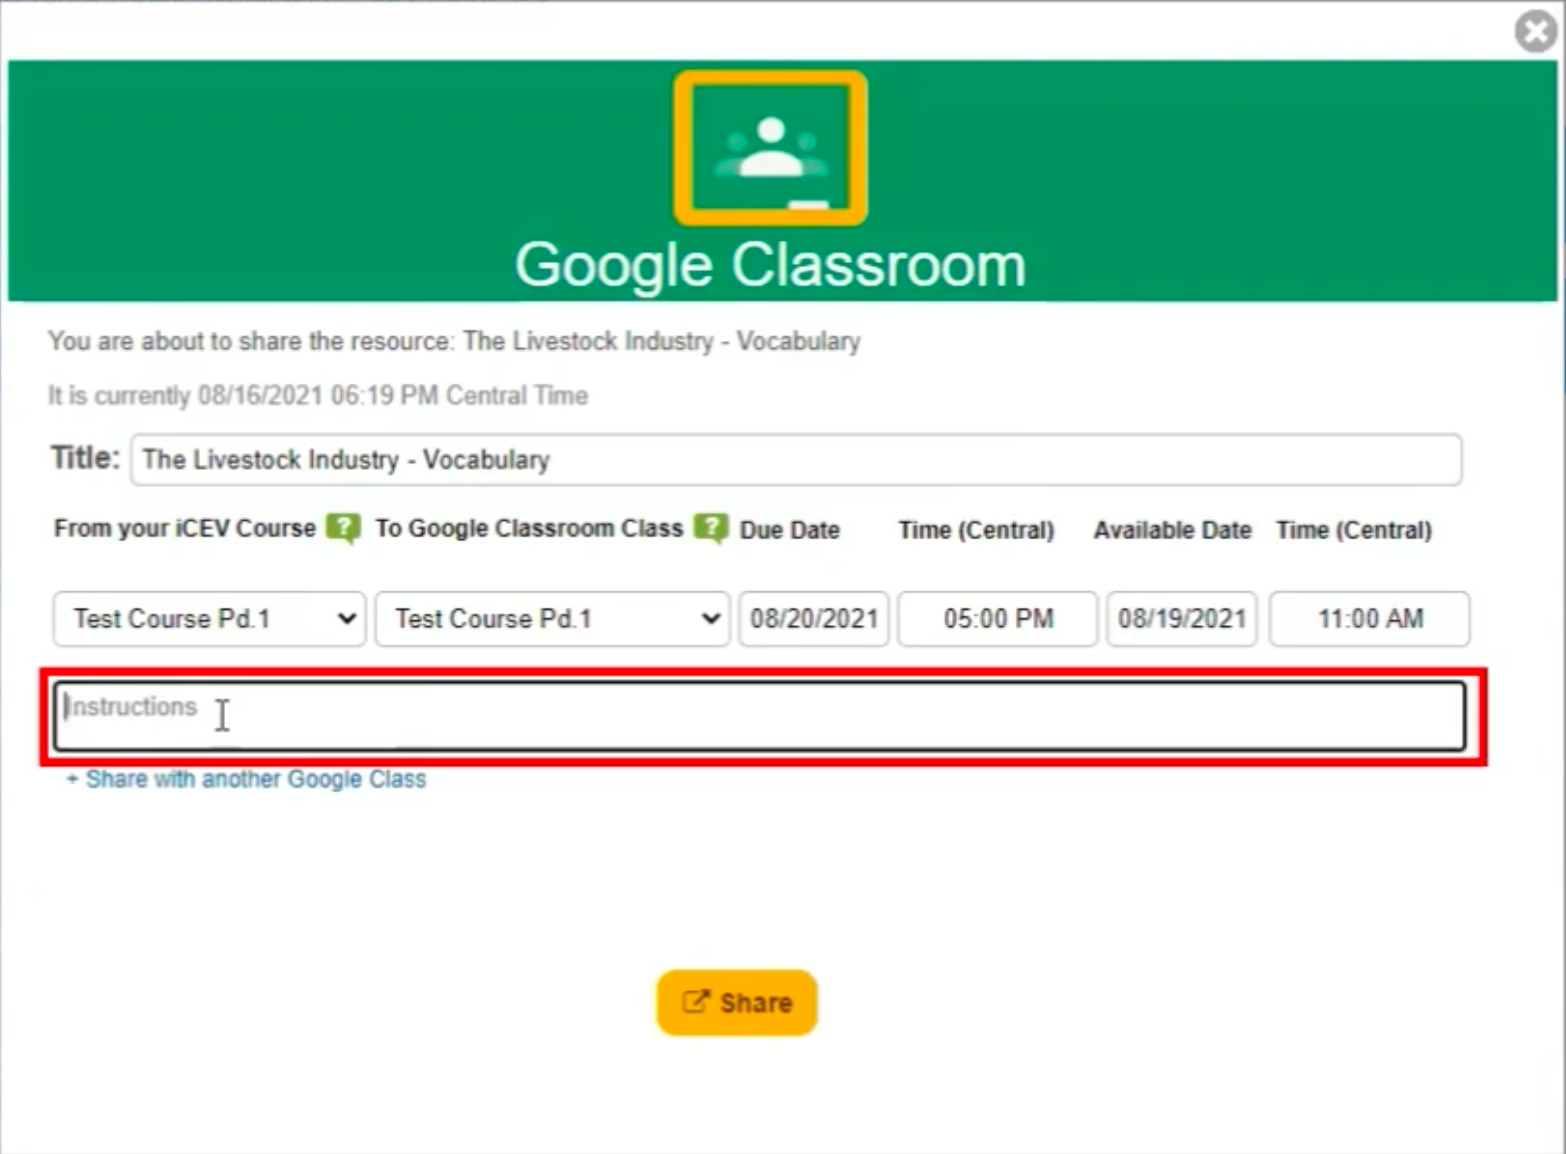Open the iCEV Course dropdown
The image size is (1566, 1154).
click(x=209, y=619)
